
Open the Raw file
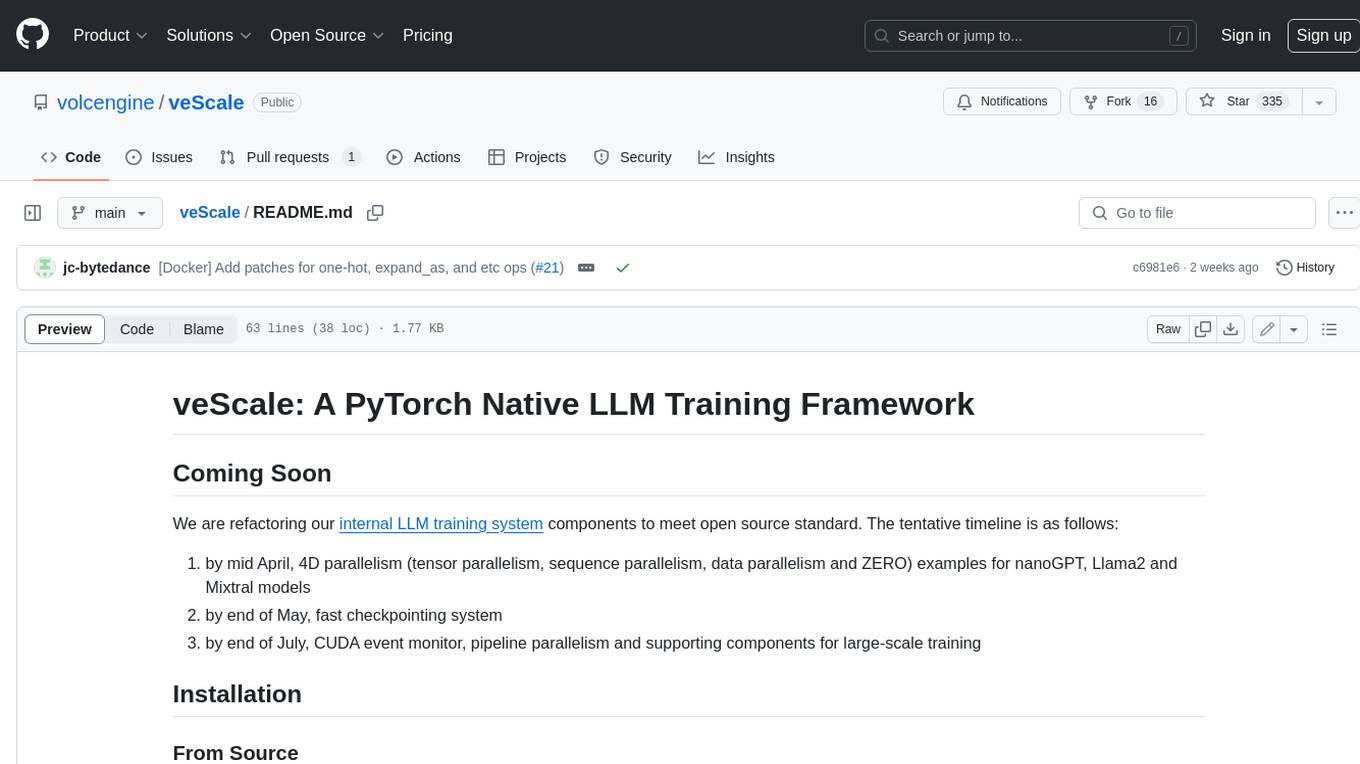pyautogui.click(x=1168, y=329)
